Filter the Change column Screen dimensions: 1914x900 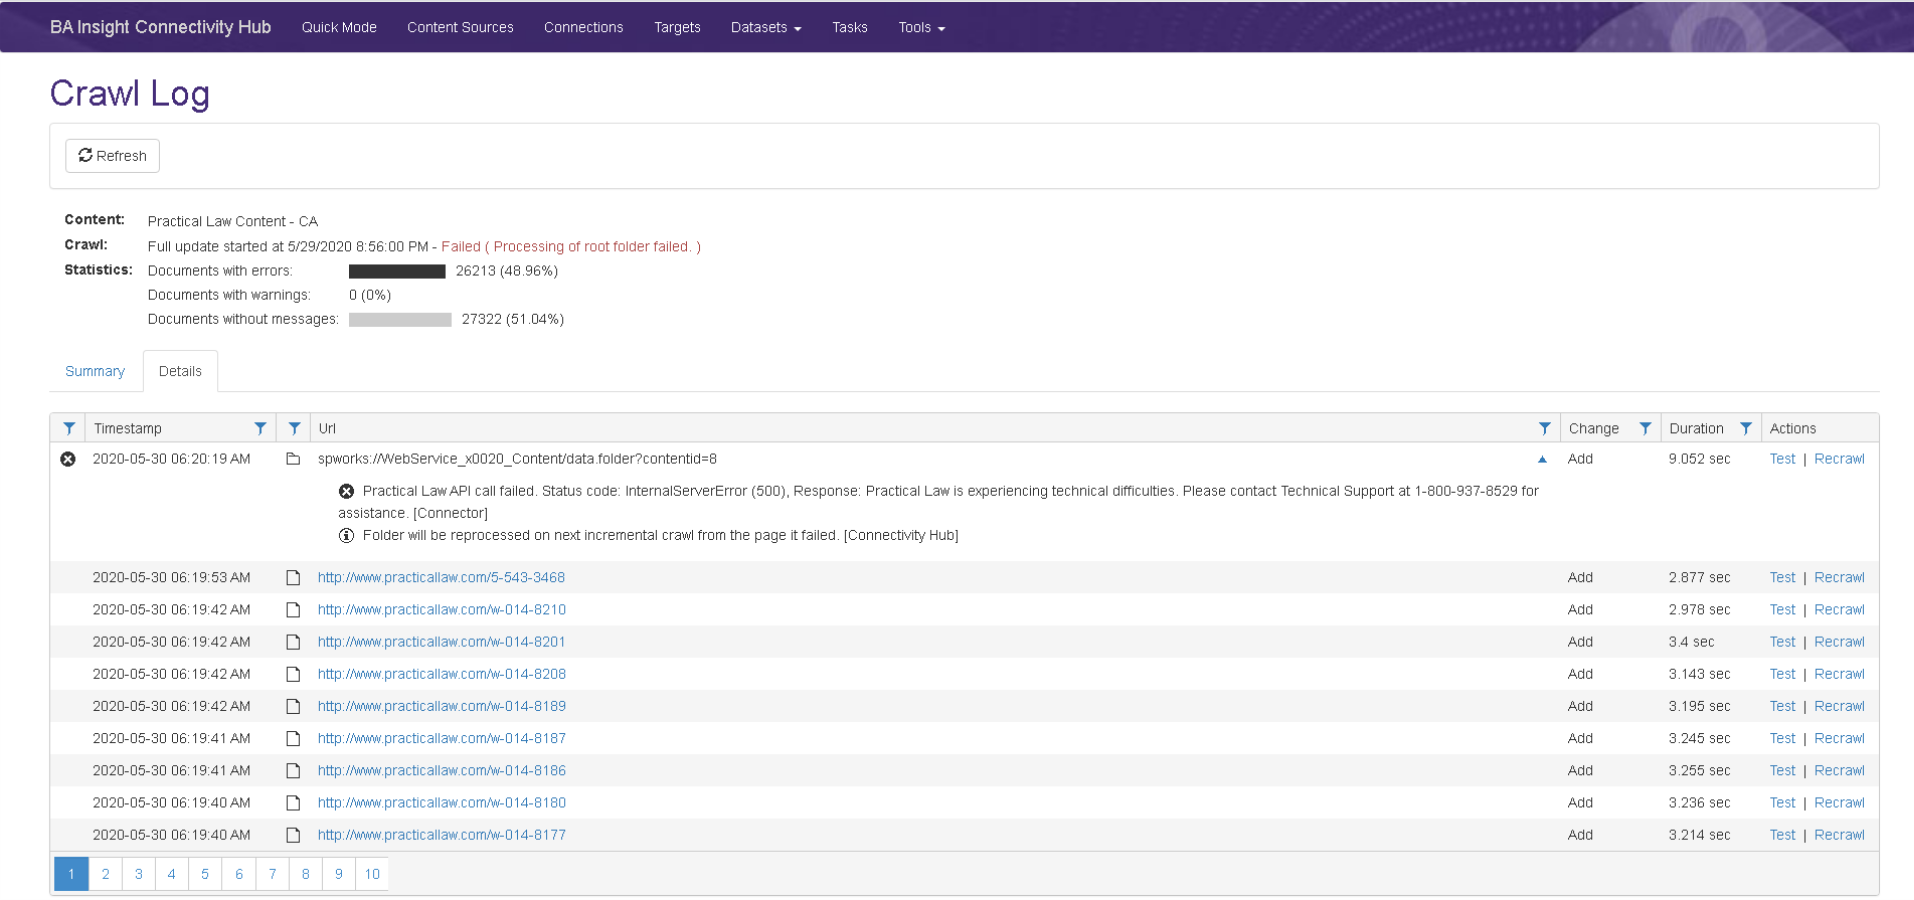tap(1645, 428)
